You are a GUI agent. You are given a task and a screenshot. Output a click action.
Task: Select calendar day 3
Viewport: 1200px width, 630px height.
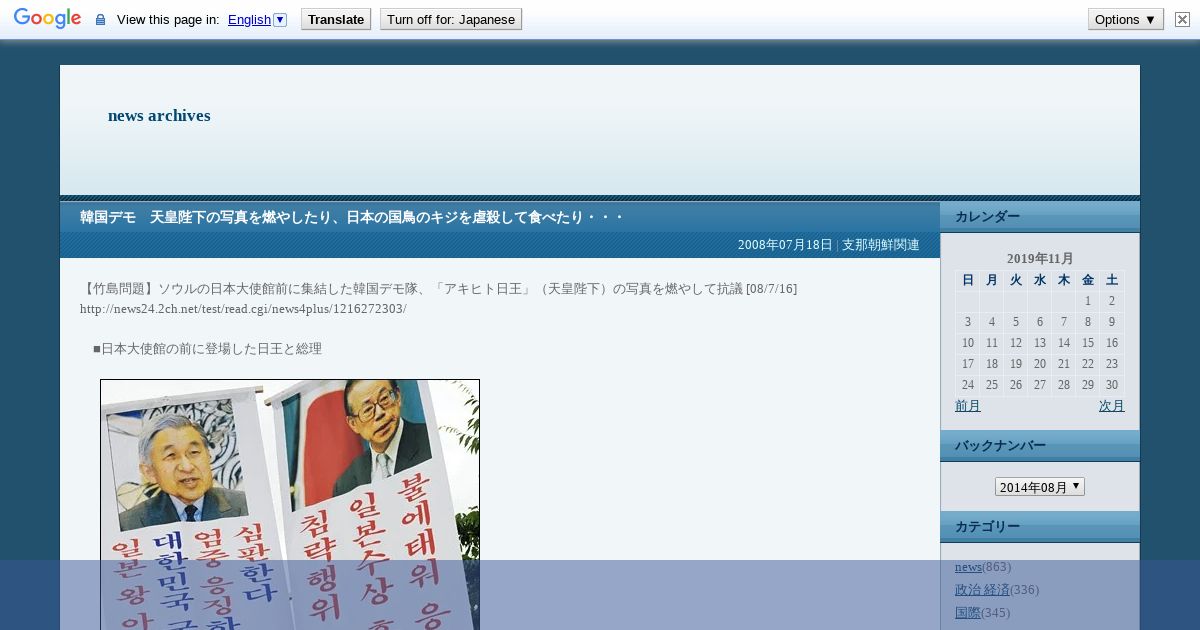[968, 322]
